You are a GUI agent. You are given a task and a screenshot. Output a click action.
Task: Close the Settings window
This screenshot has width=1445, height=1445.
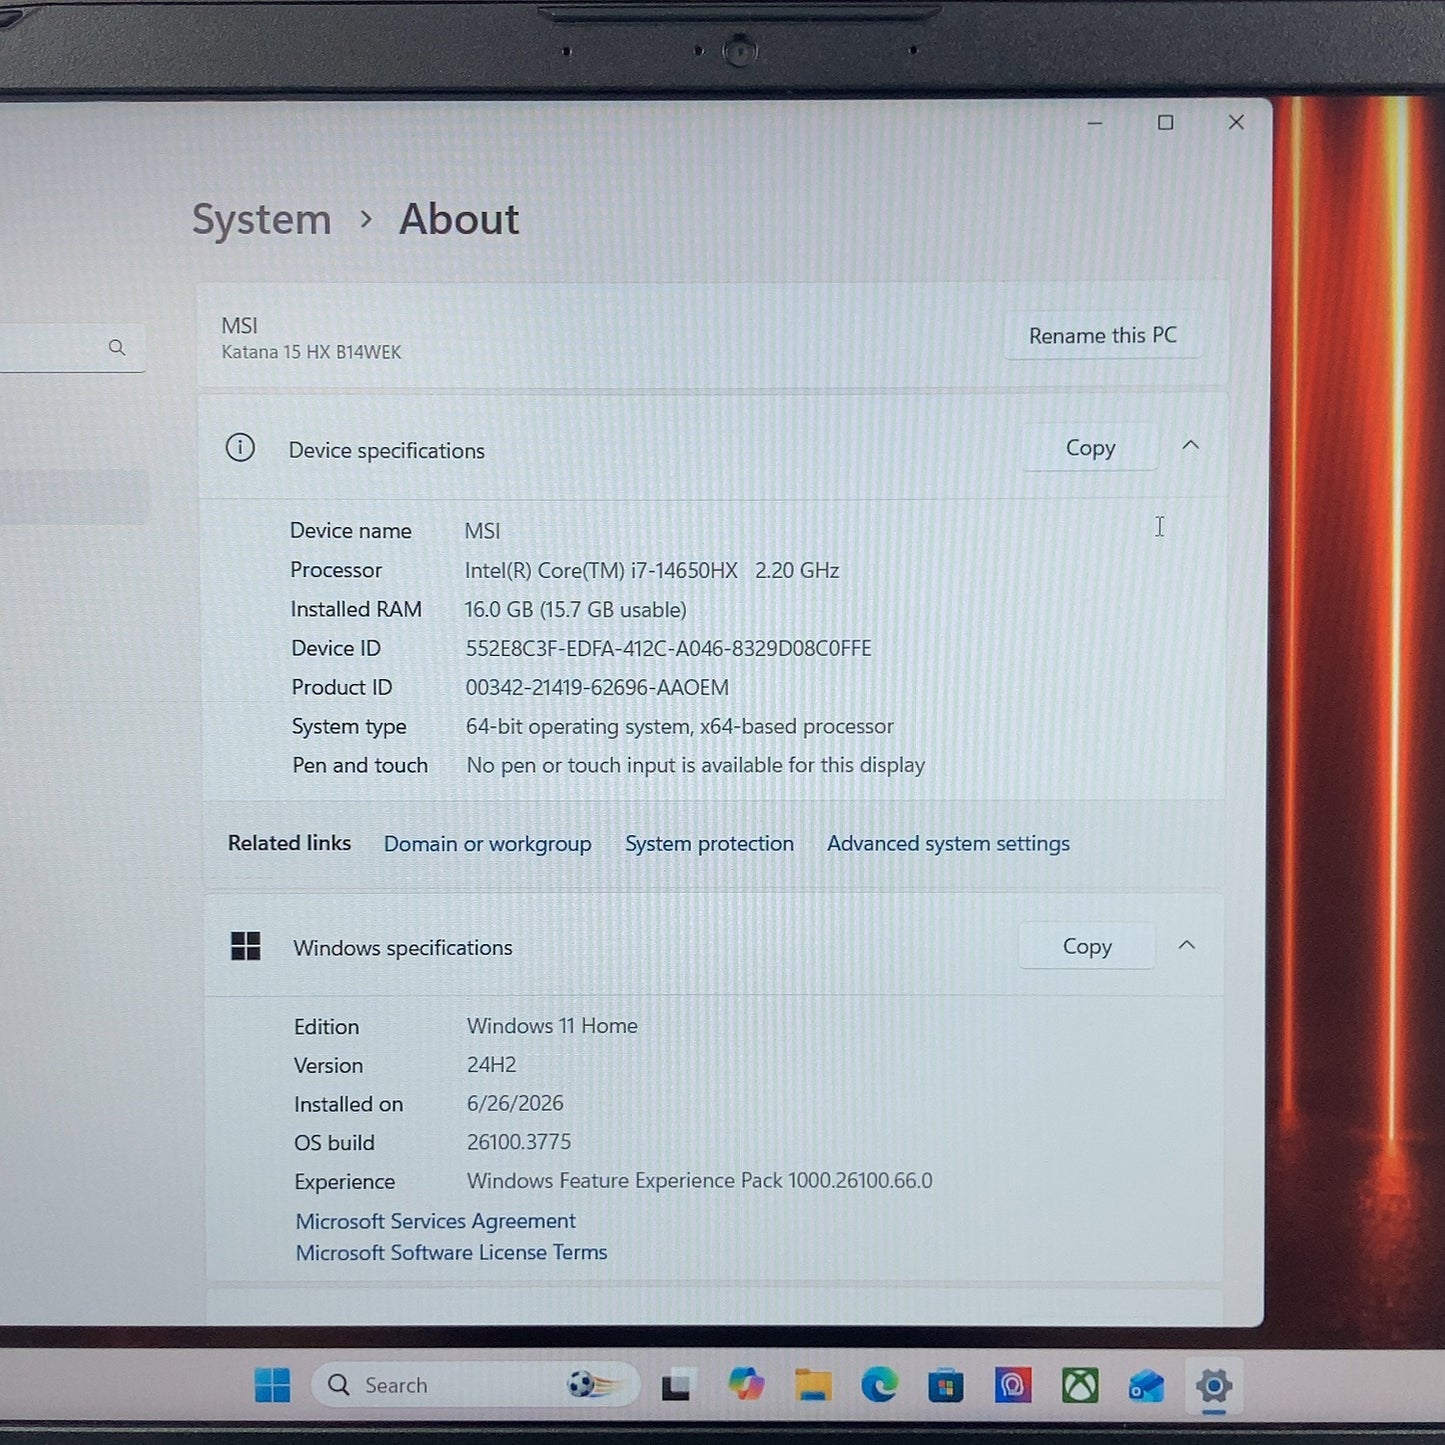coord(1237,122)
